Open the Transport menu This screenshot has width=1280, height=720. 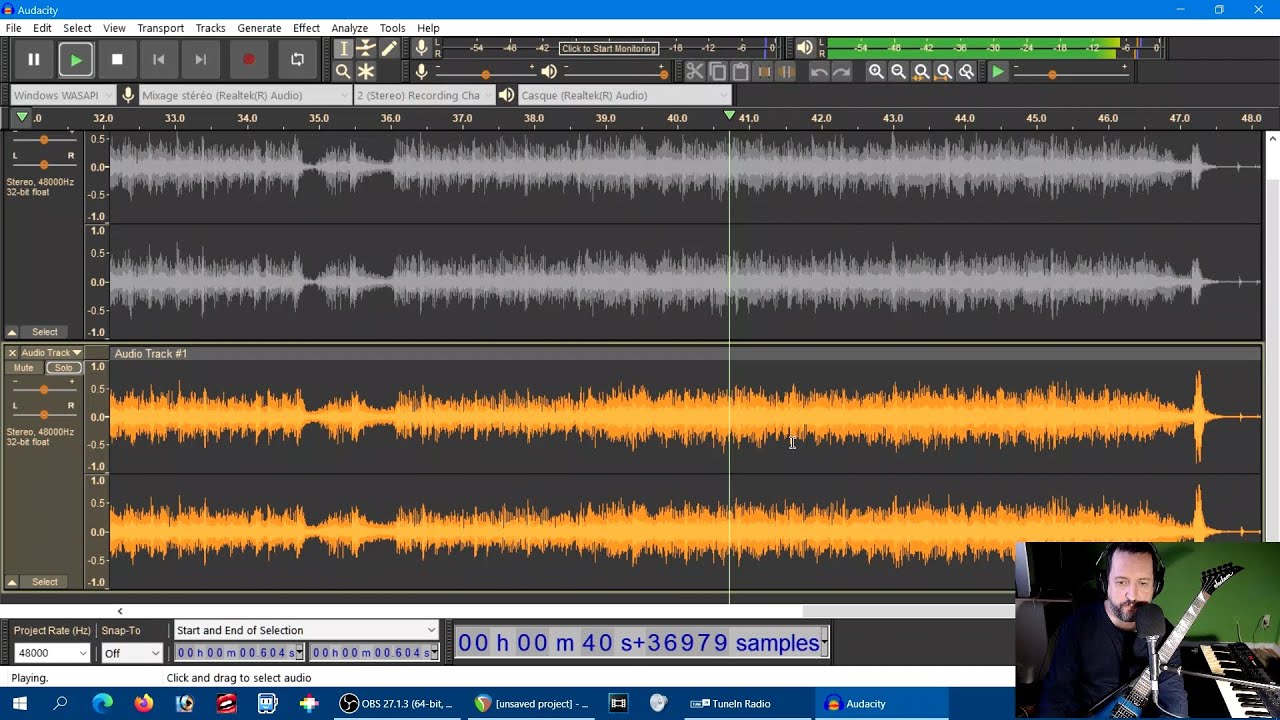point(160,28)
